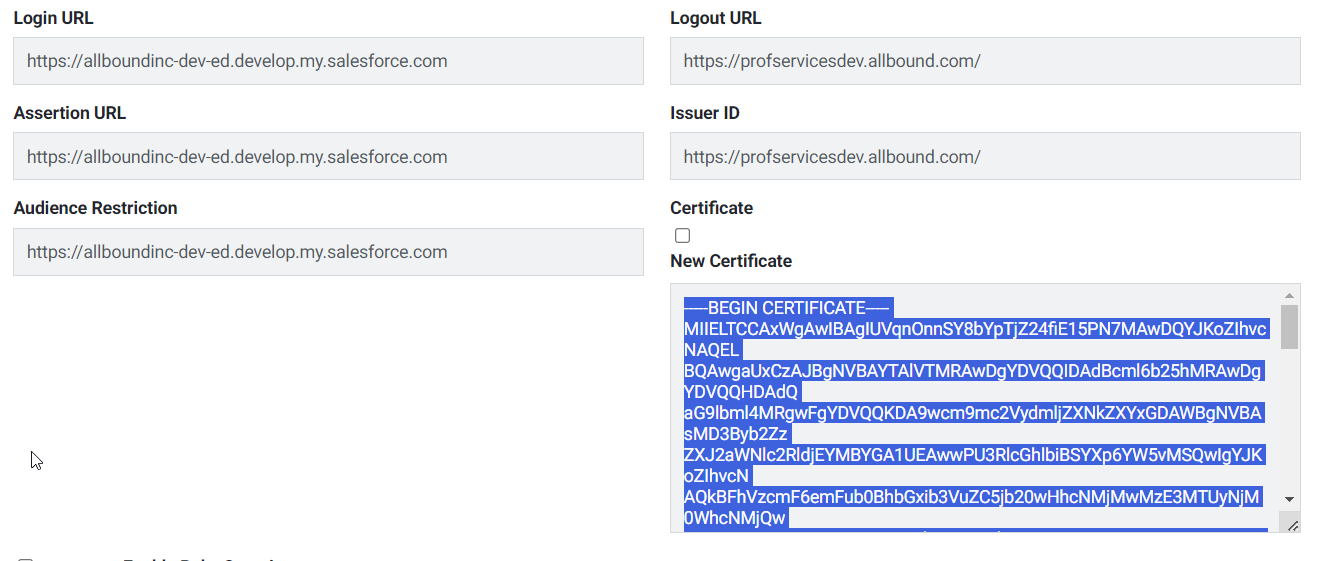Click the Certificate label

point(711,208)
